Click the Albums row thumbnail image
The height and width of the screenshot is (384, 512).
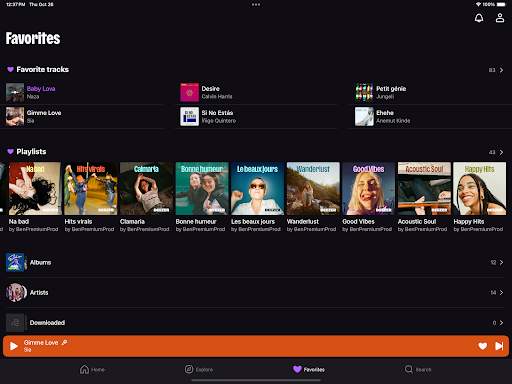15,263
